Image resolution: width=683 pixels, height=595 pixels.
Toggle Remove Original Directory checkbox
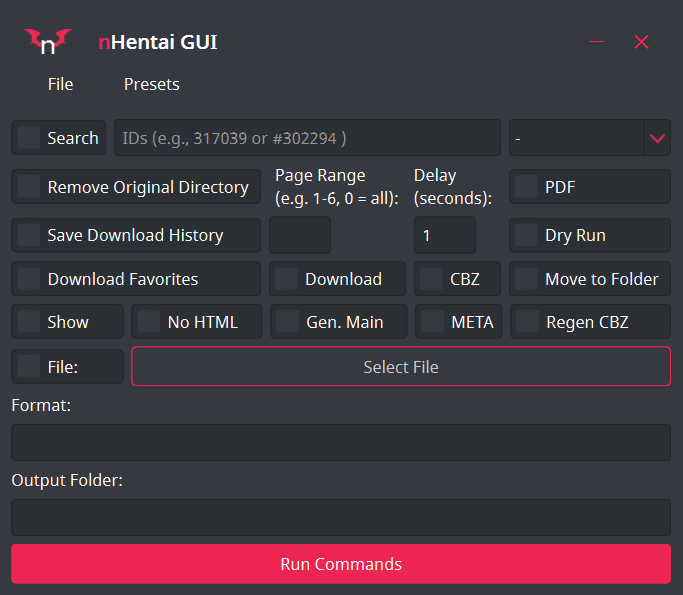pos(29,187)
